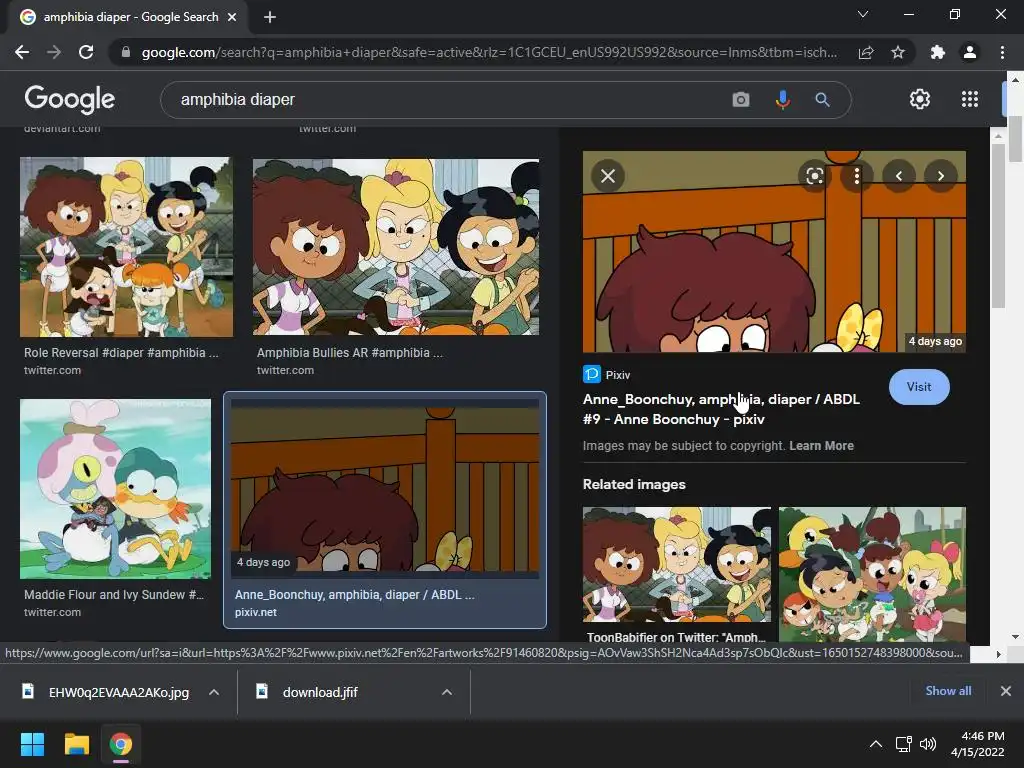Select the highlighted pixiv.net result card

coord(385,510)
